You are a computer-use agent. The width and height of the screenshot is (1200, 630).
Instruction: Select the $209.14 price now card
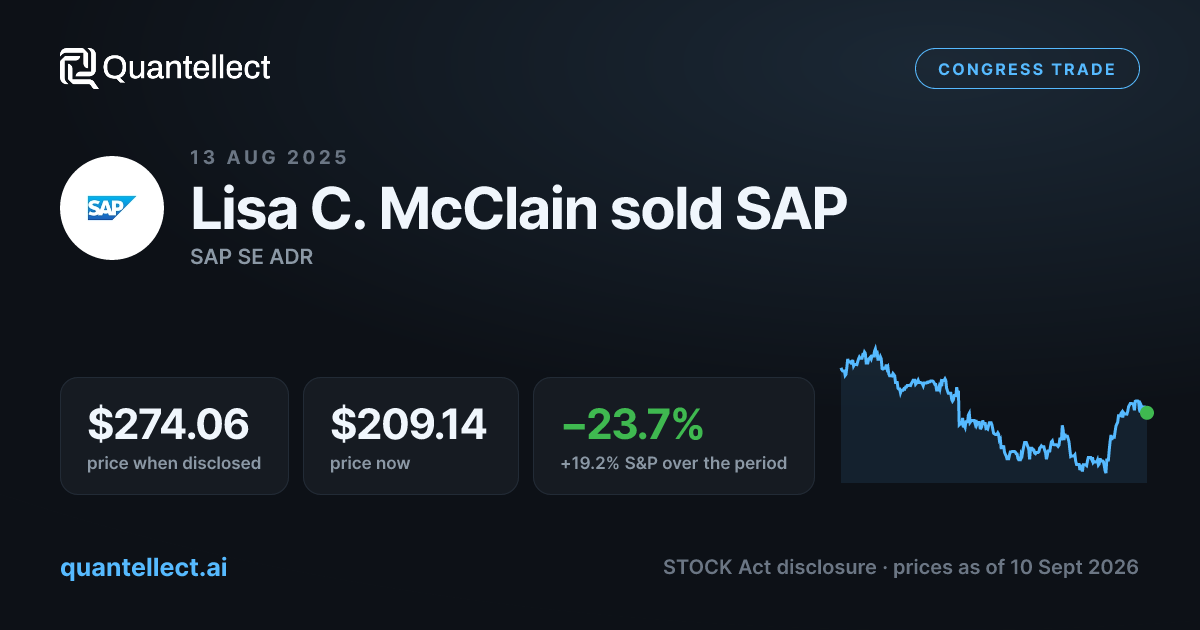(411, 436)
